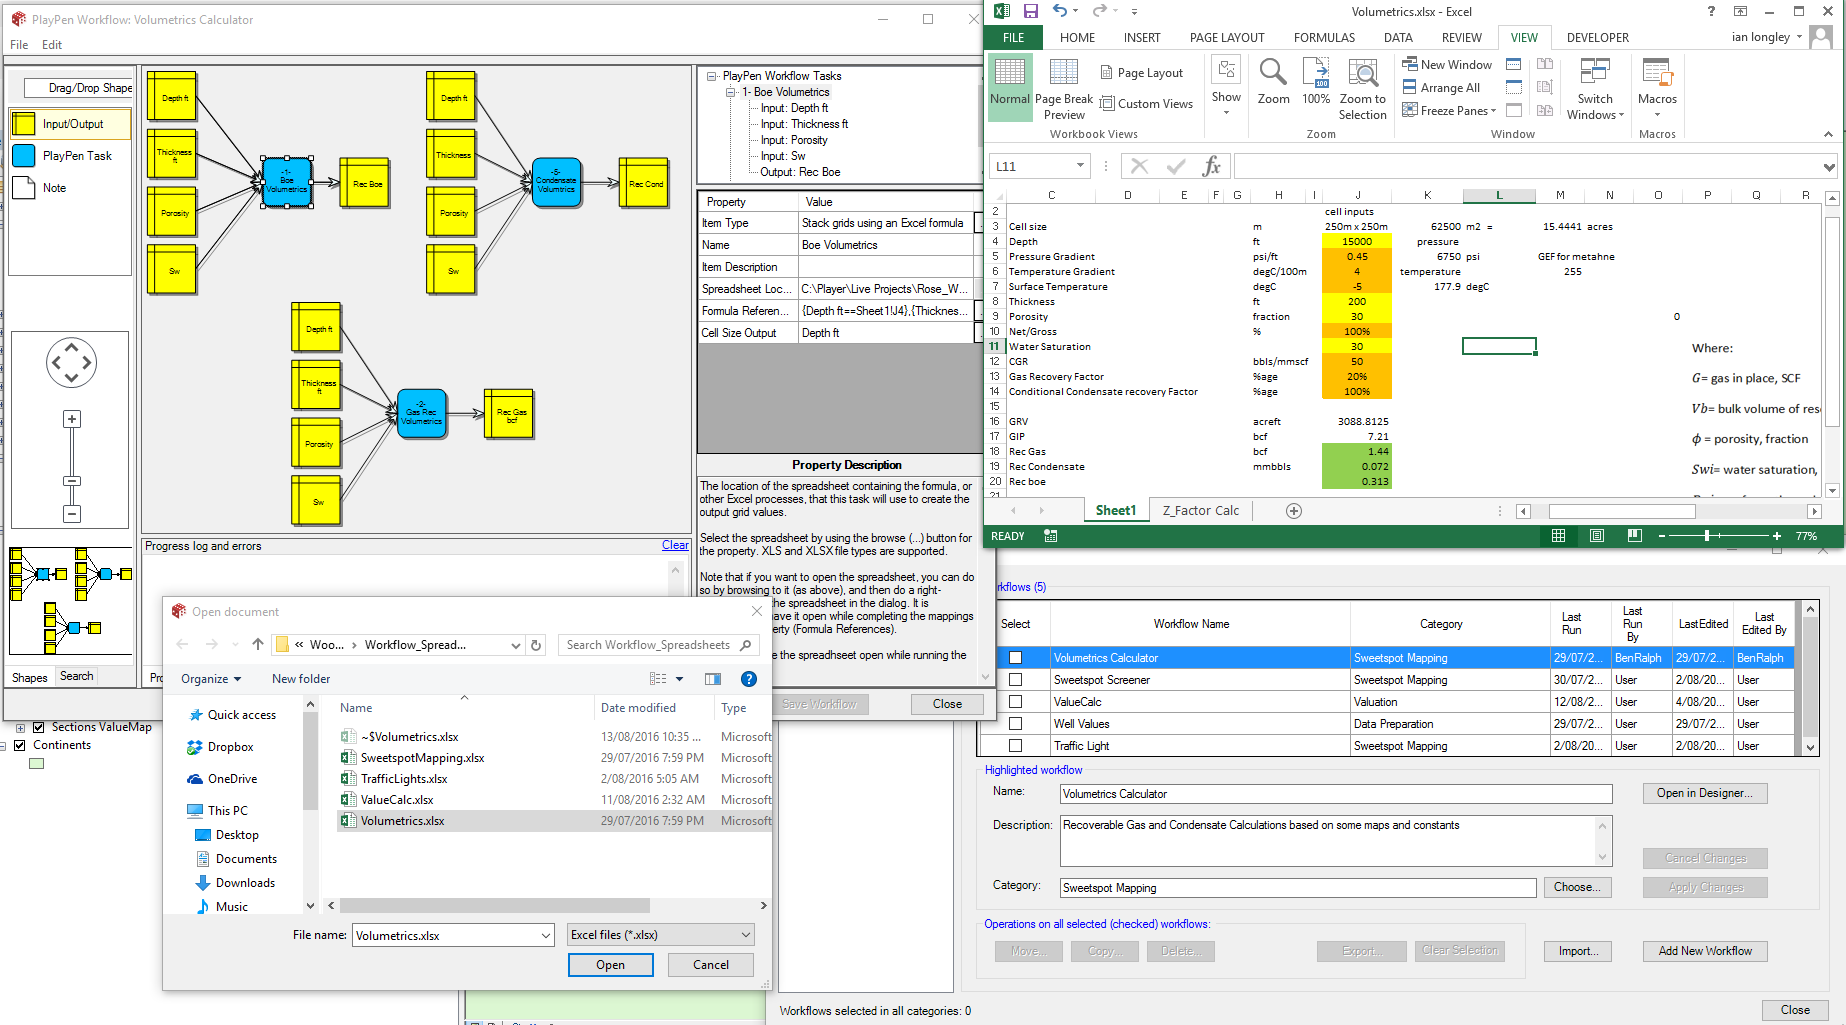Go up one folder level in dialog
The image size is (1846, 1025).
coord(258,644)
